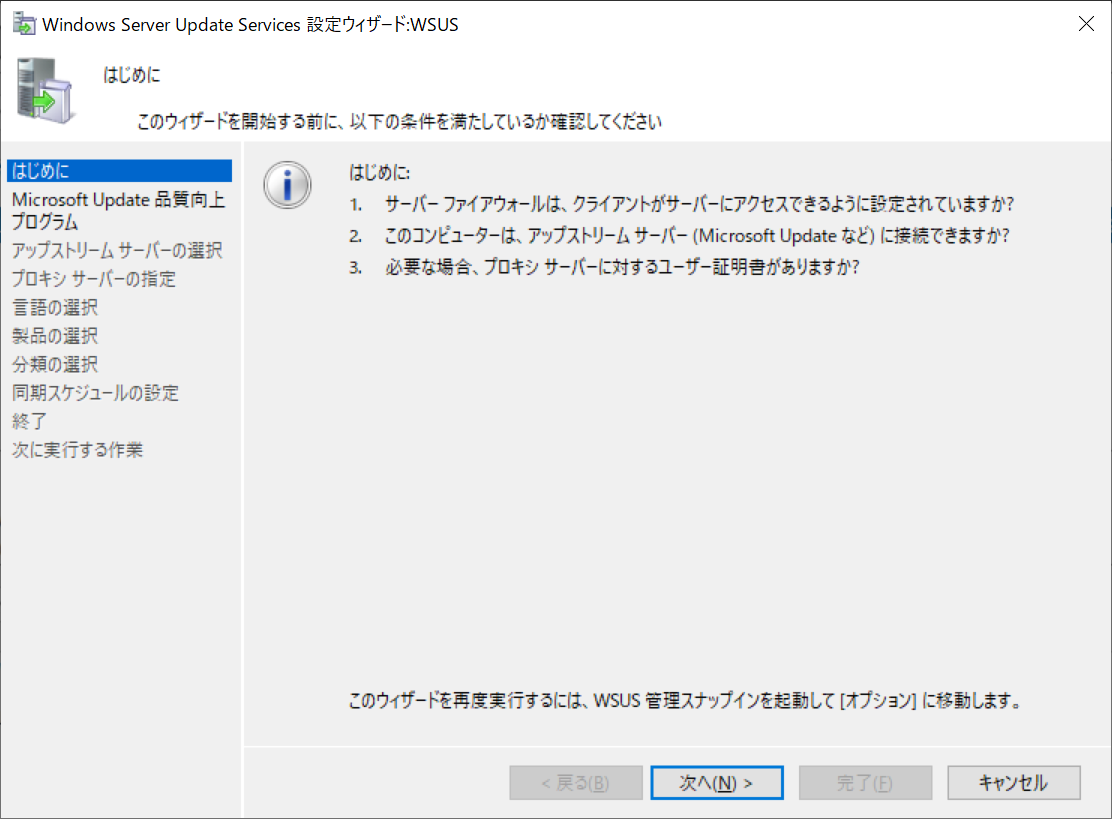Click the note about WSUS 管理スナップイン
The height and width of the screenshot is (819, 1112).
coord(686,701)
